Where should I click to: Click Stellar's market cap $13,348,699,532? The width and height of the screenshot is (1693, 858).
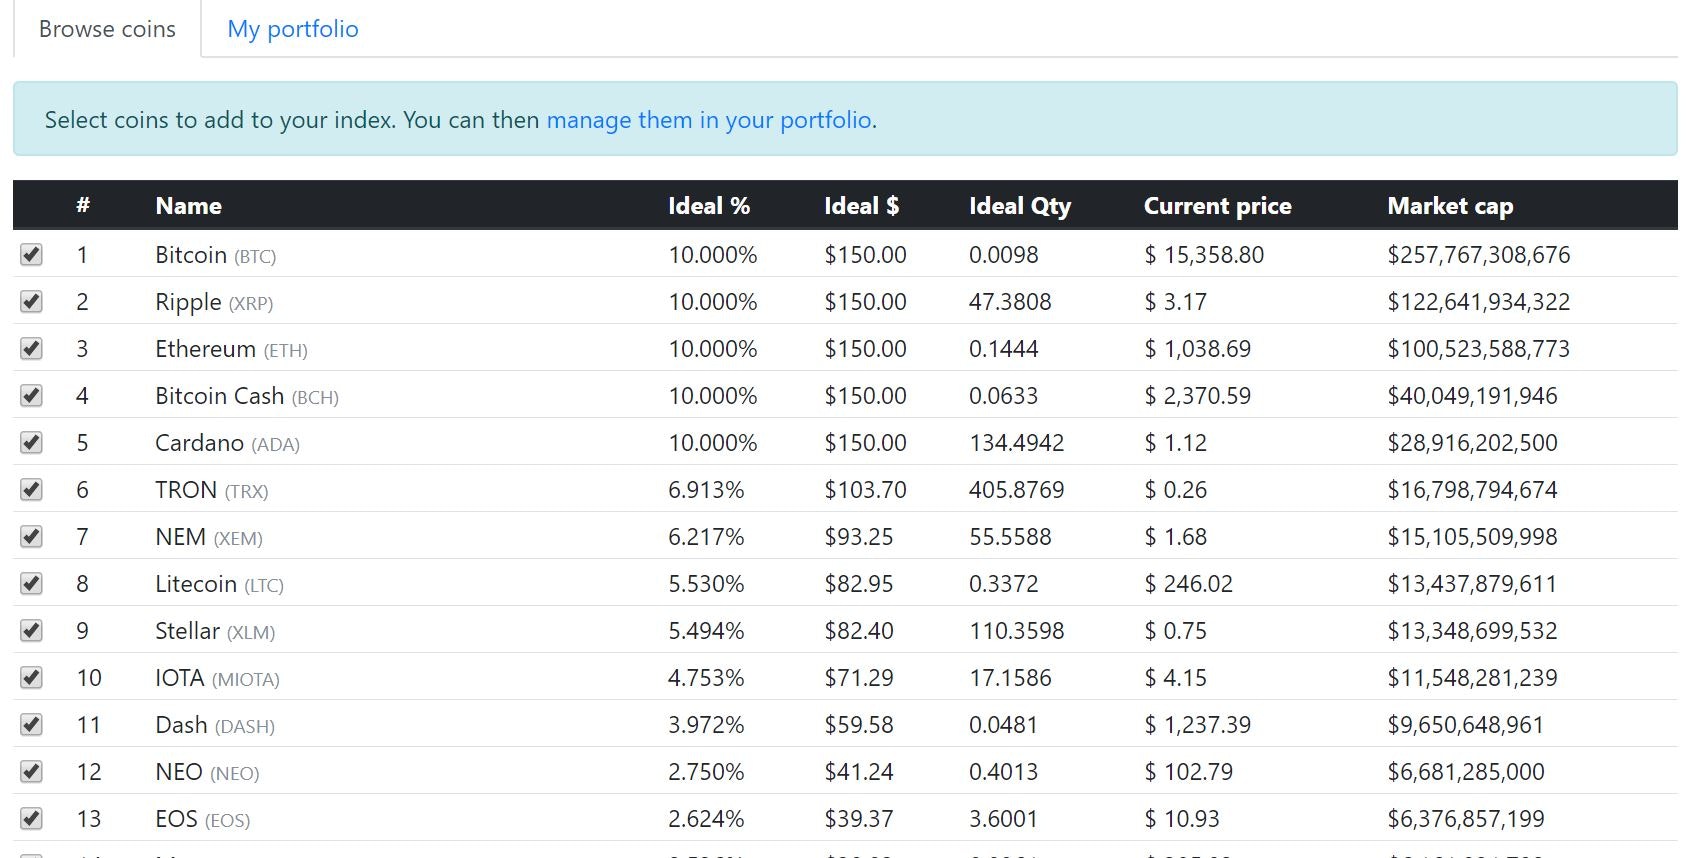pos(1472,631)
